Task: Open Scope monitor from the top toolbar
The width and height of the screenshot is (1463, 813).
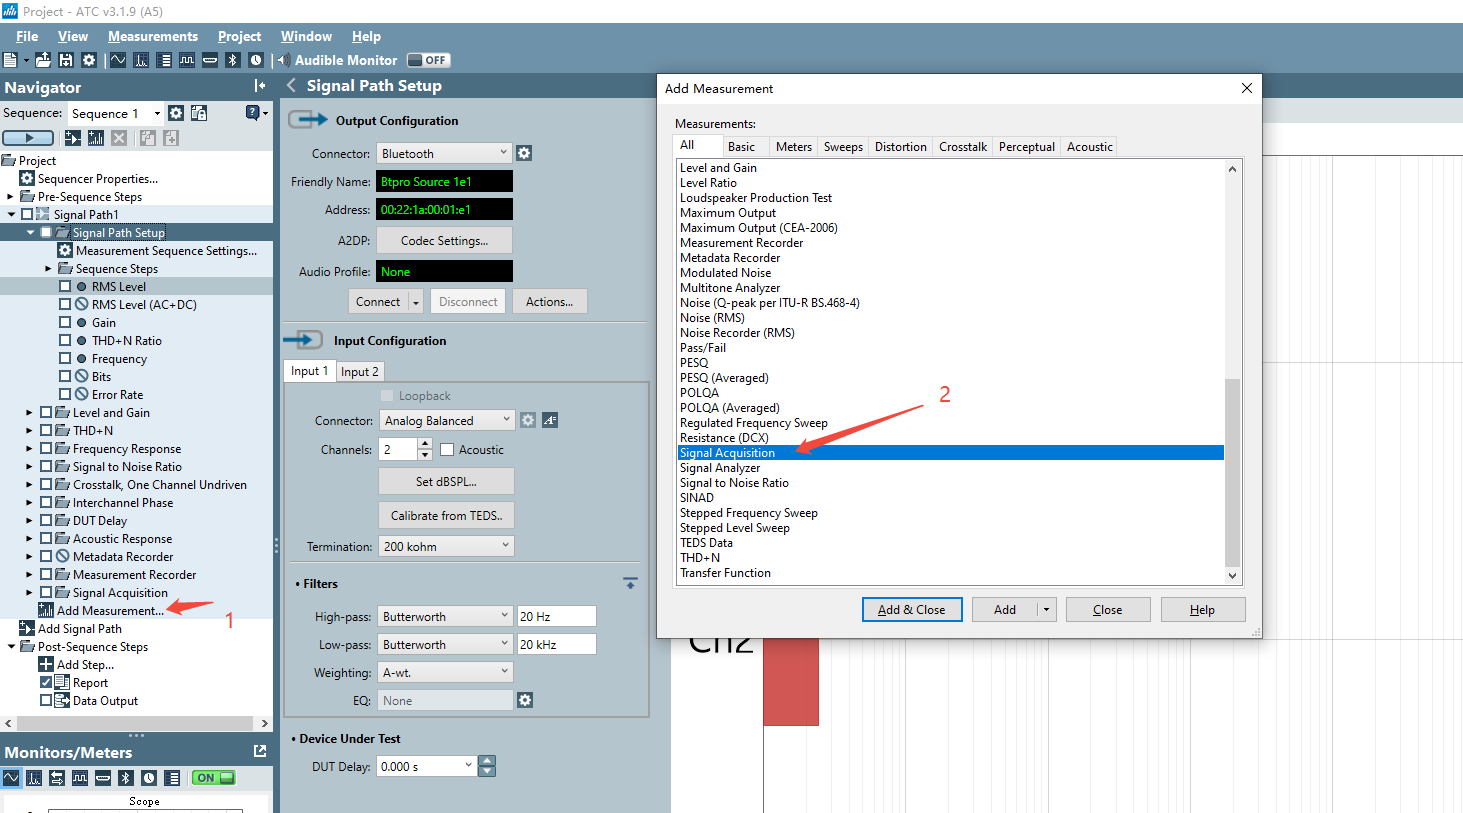Action: pos(118,60)
